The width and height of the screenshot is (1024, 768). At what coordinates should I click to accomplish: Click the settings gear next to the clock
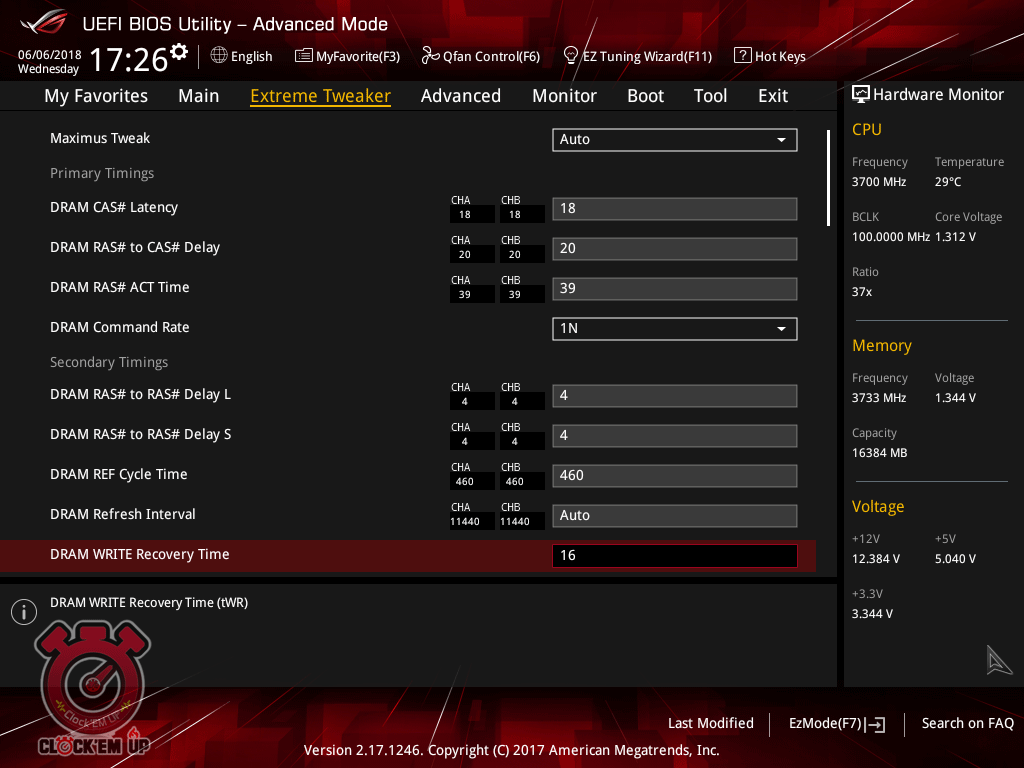(179, 52)
